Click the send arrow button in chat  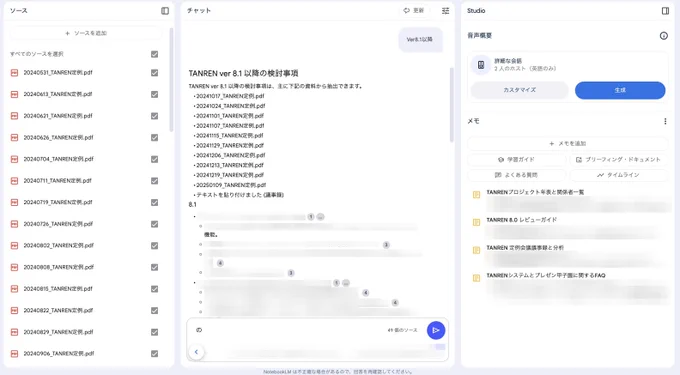[x=436, y=330]
